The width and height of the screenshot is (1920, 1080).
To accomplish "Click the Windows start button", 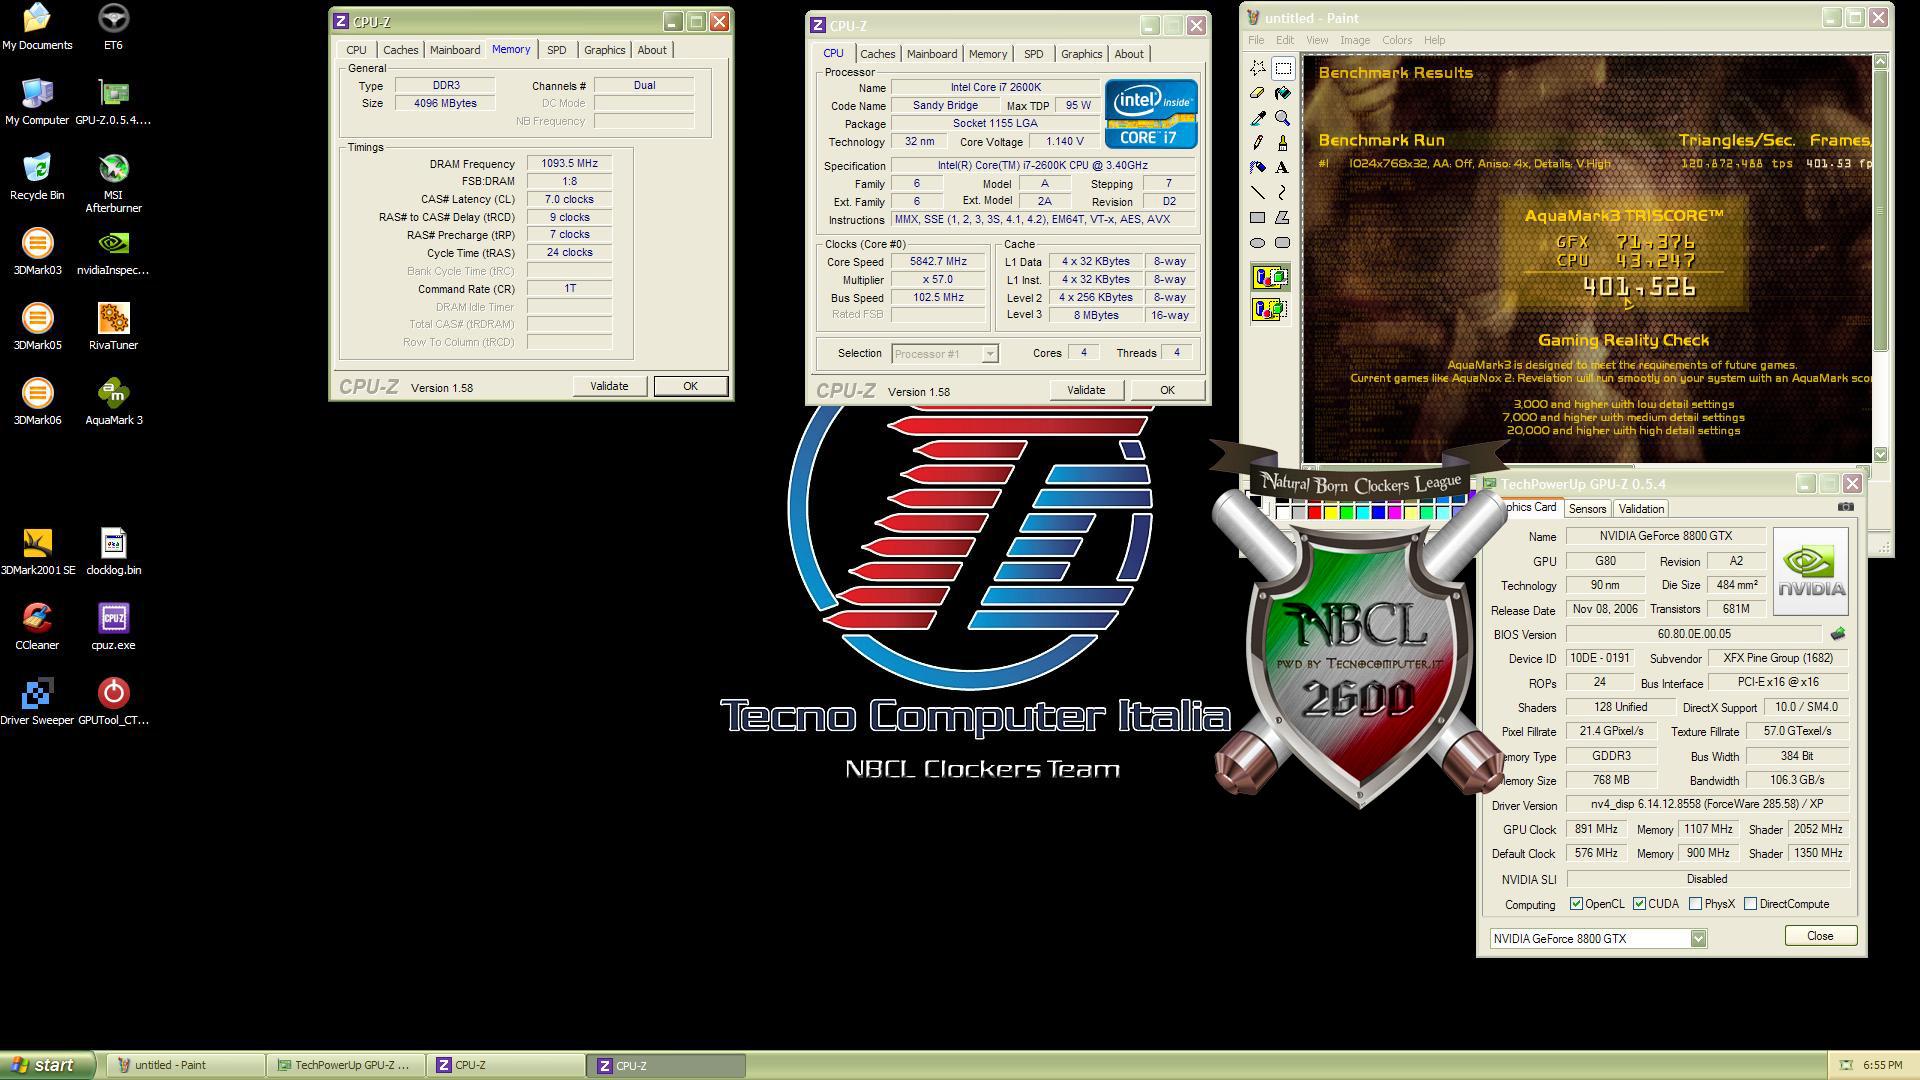I will point(47,1065).
